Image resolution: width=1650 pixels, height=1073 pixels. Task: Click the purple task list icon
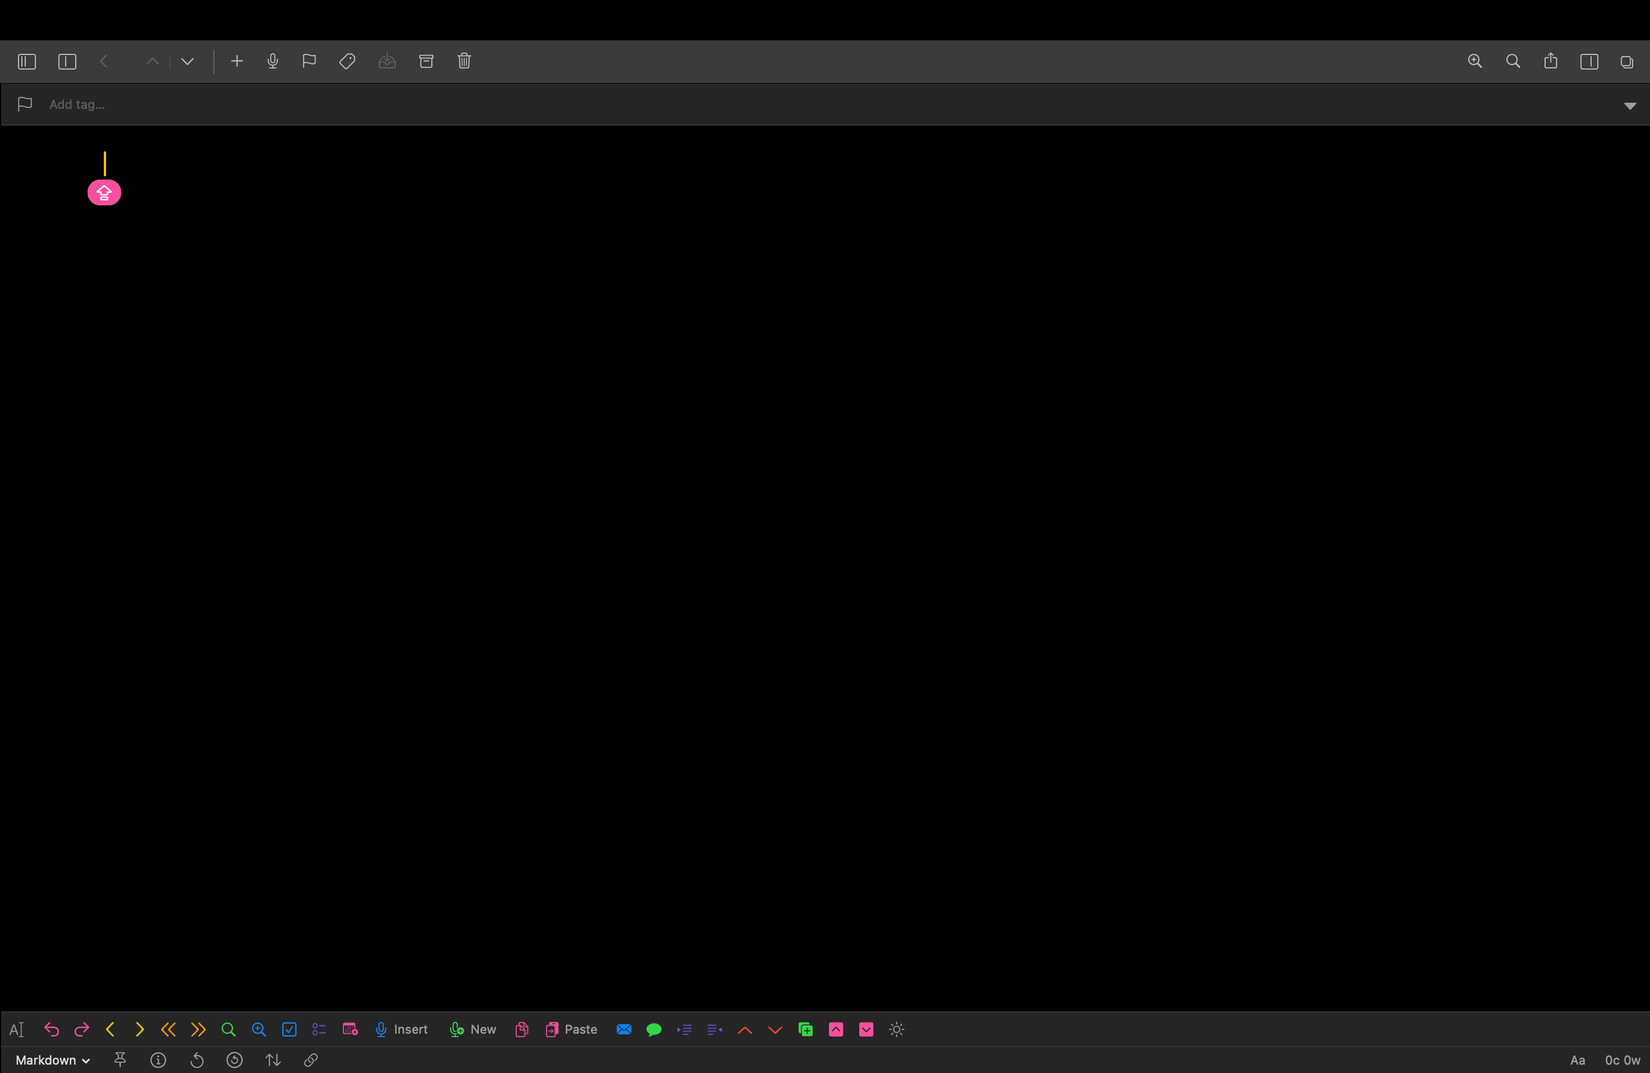coord(319,1029)
